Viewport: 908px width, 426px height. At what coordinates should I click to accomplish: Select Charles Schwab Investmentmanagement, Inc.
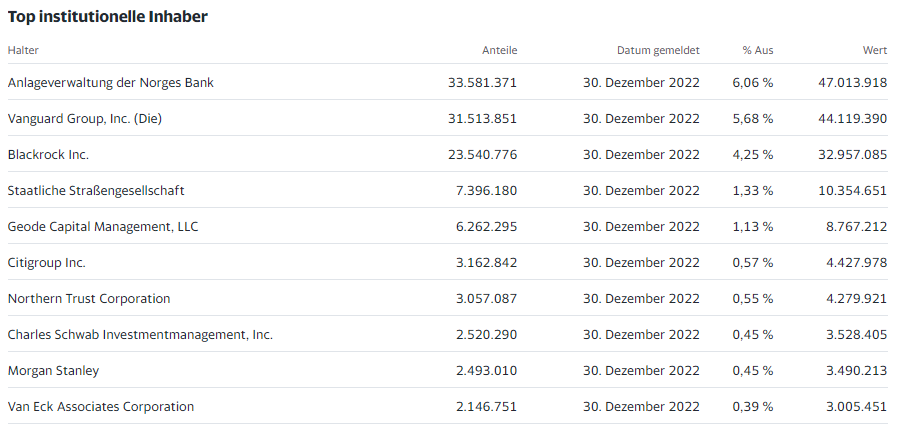140,335
